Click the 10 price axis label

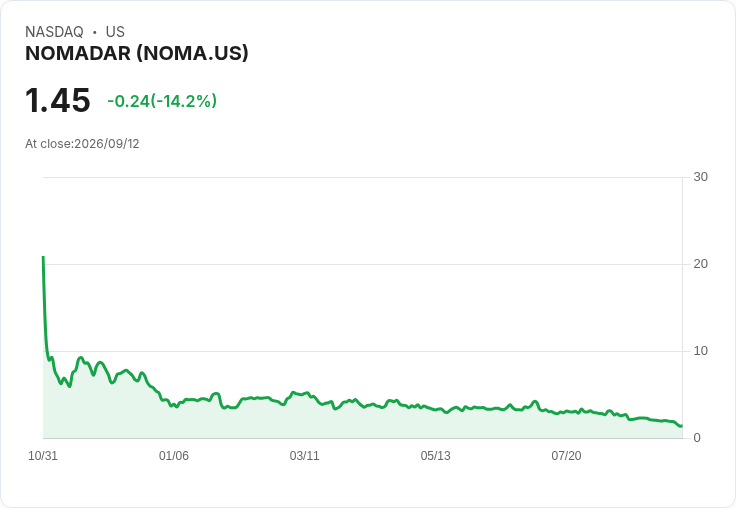click(700, 351)
